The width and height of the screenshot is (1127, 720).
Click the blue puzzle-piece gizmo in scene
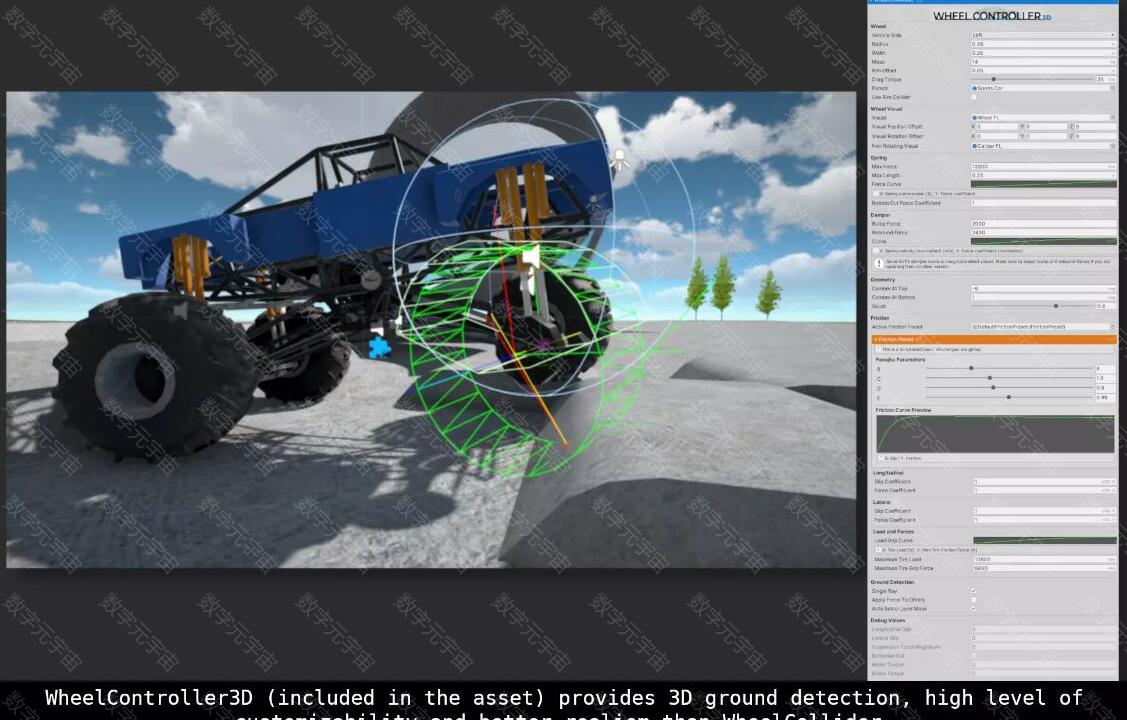tap(380, 348)
